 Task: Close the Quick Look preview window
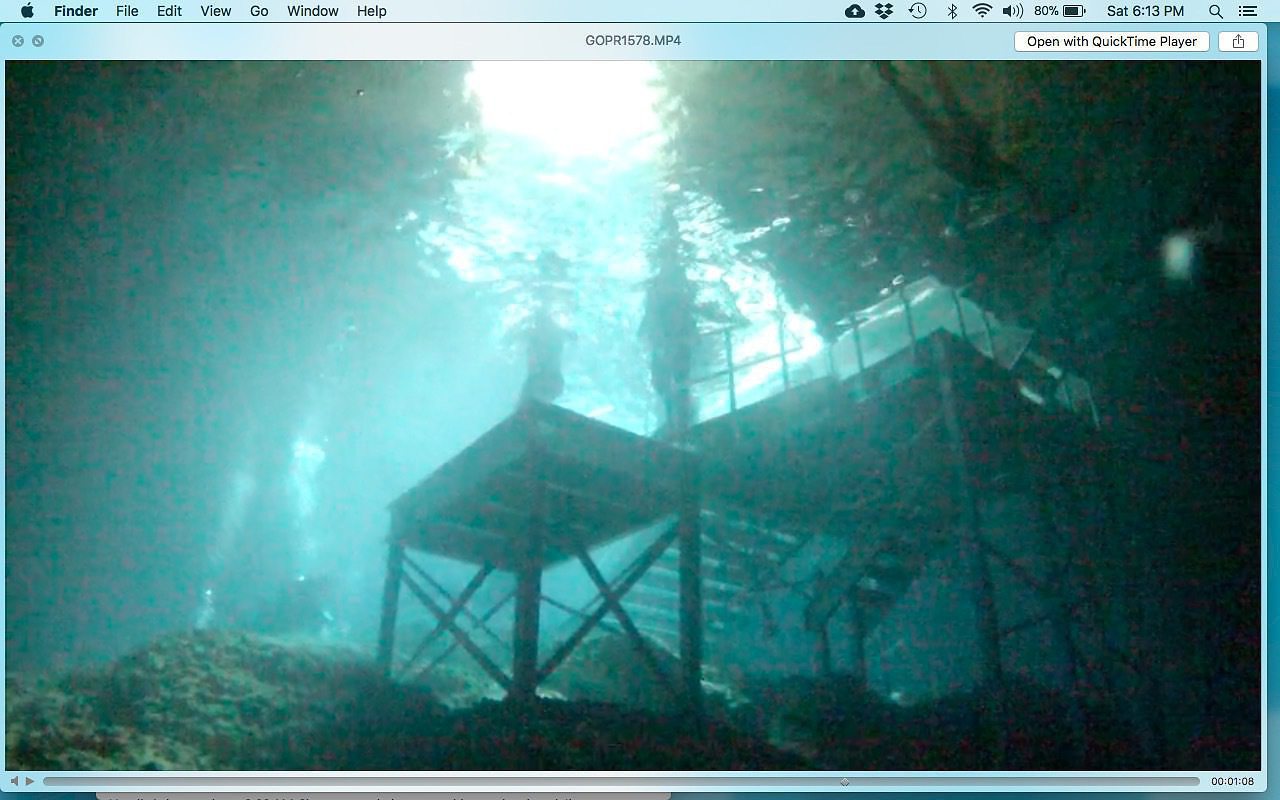click(x=18, y=41)
